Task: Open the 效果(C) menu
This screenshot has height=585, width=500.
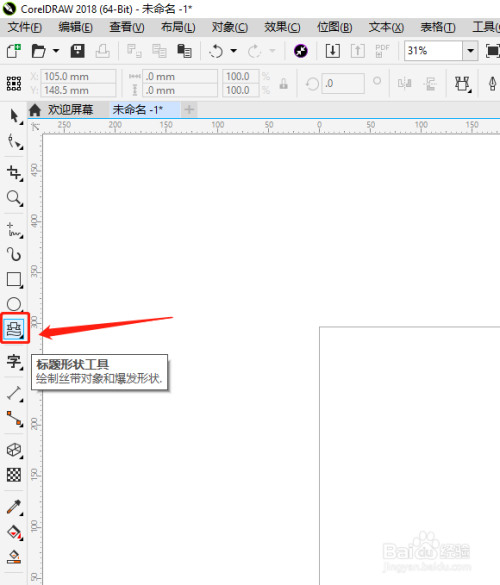Action: [x=282, y=27]
